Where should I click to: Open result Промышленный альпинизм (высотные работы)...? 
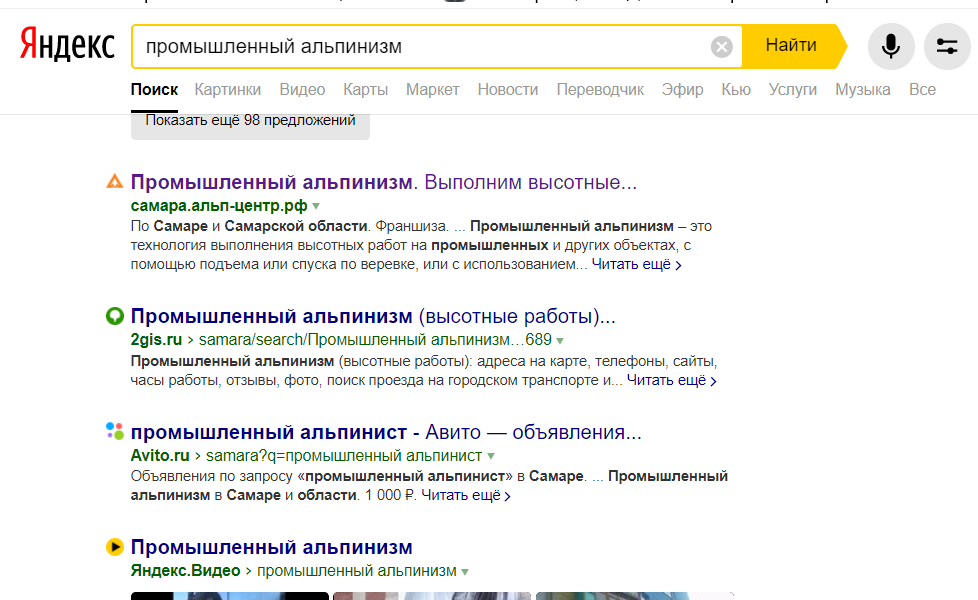tap(373, 316)
